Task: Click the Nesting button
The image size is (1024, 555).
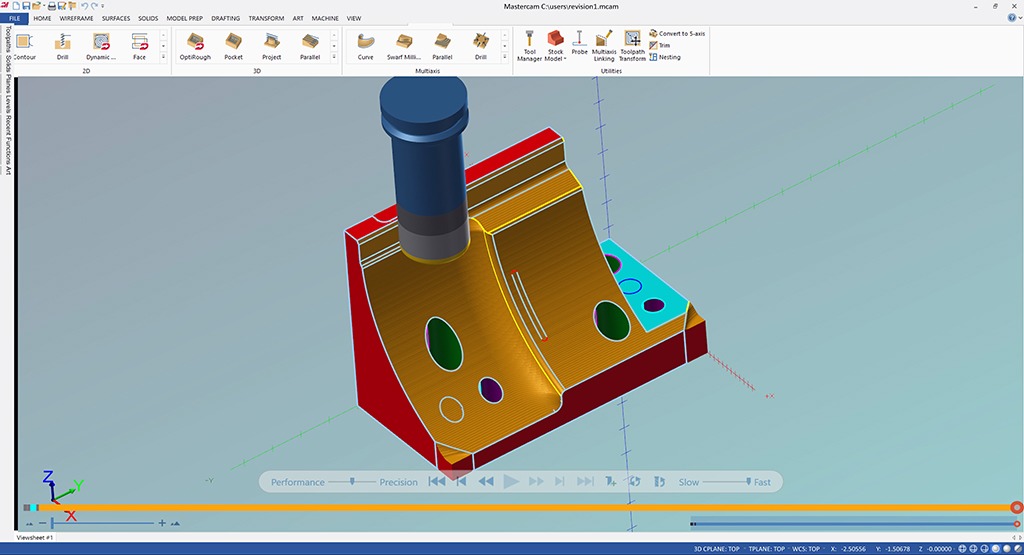Action: pos(669,57)
